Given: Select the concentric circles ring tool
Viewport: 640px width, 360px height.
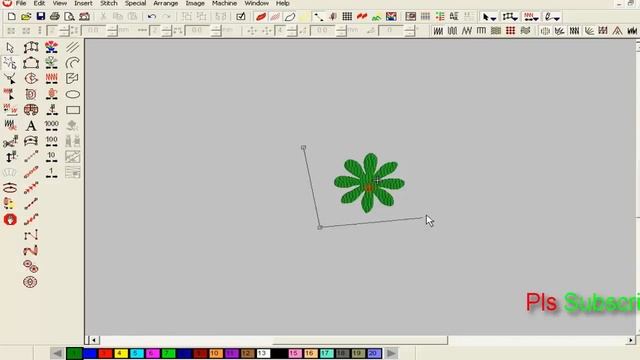Looking at the screenshot, I should (x=31, y=282).
